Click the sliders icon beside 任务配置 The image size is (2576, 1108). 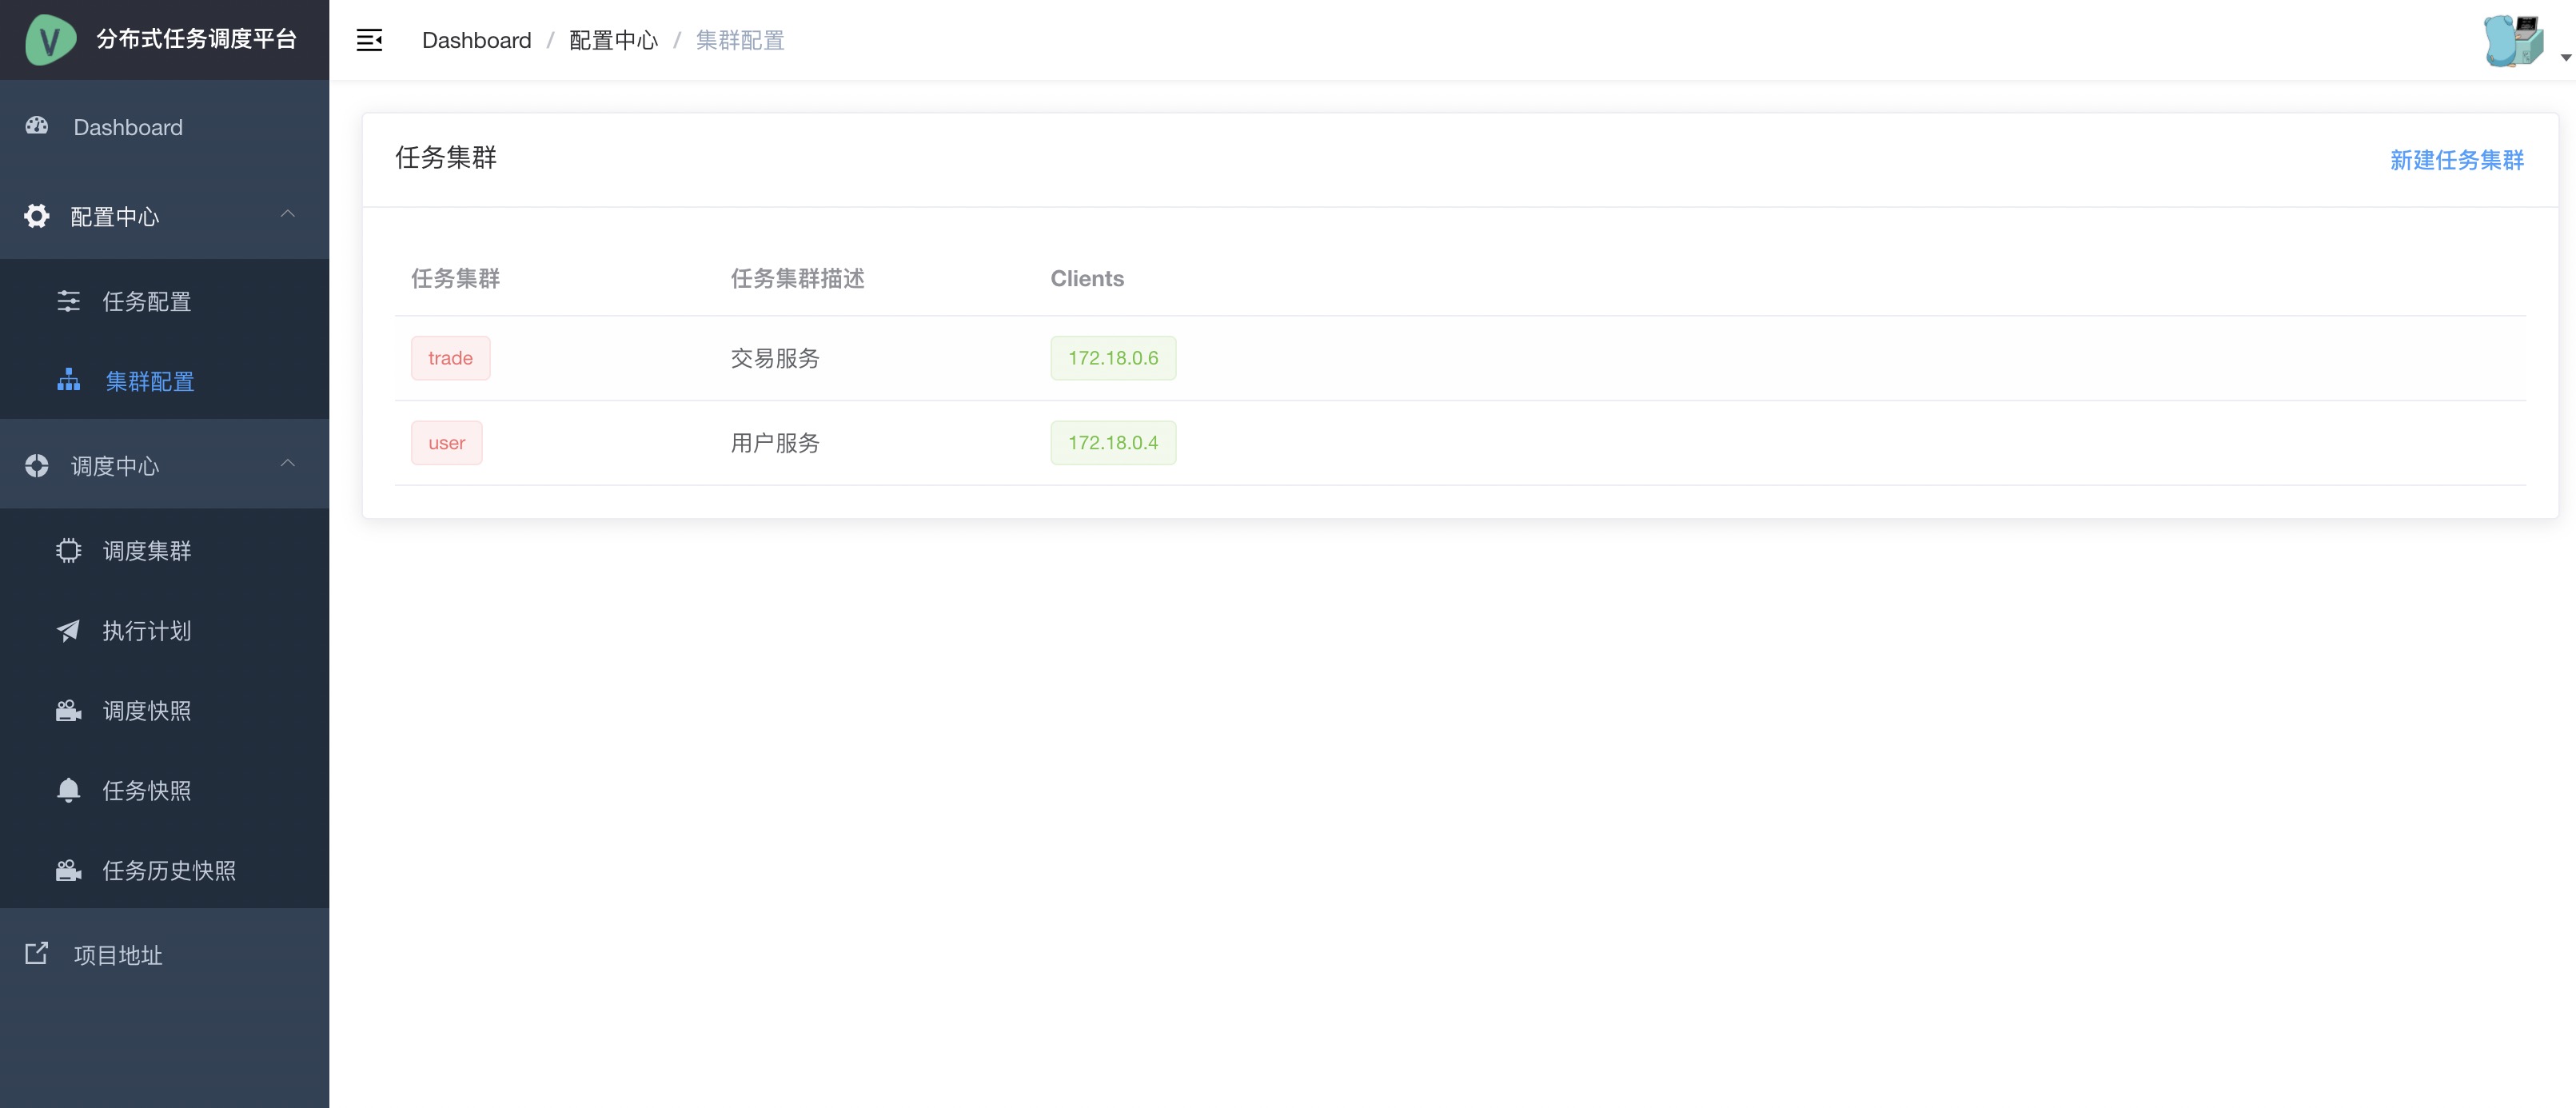[68, 301]
